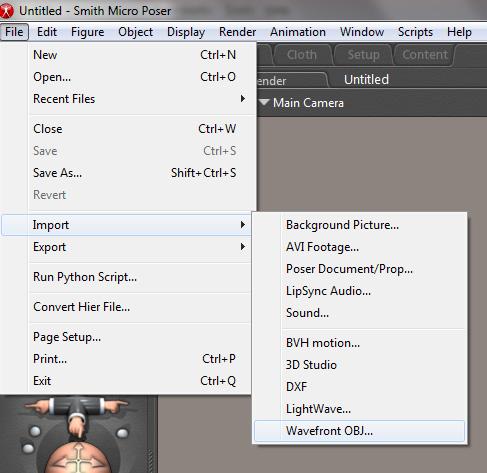Image resolution: width=487 pixels, height=473 pixels.
Task: Click the right hand camera icon
Action: point(115,406)
